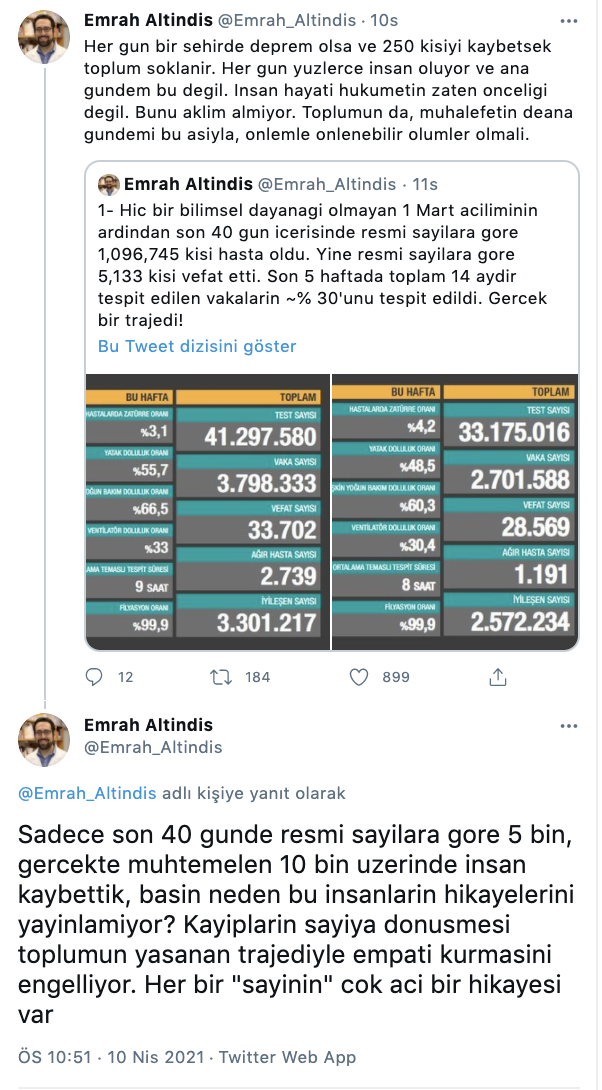This screenshot has width=602, height=1090.
Task: Click the Emrah Altindis name on top tweet
Action: coord(148,20)
